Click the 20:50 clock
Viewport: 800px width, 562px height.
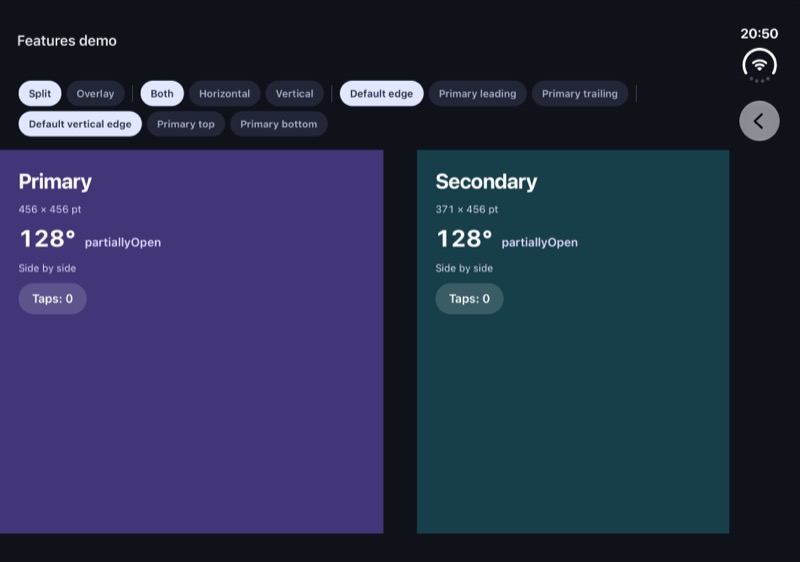pyautogui.click(x=759, y=34)
